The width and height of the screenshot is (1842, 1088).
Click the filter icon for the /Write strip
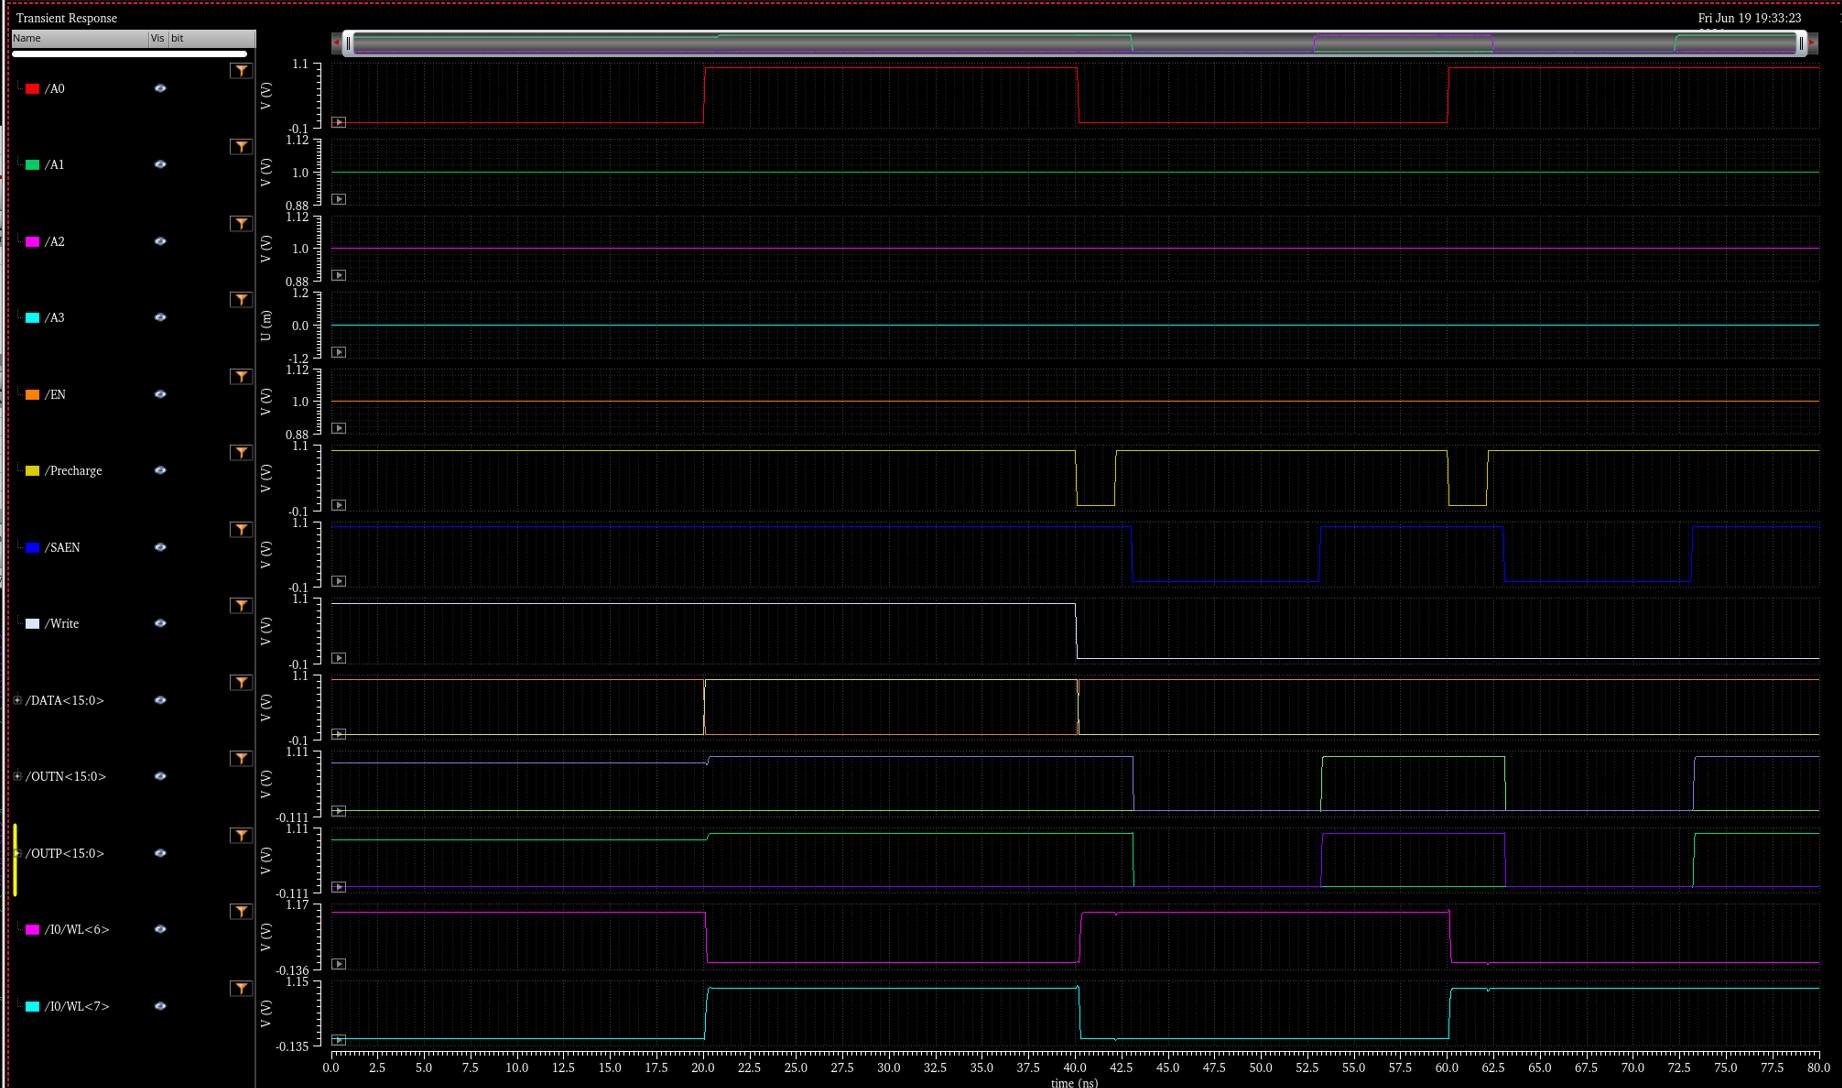(x=241, y=606)
